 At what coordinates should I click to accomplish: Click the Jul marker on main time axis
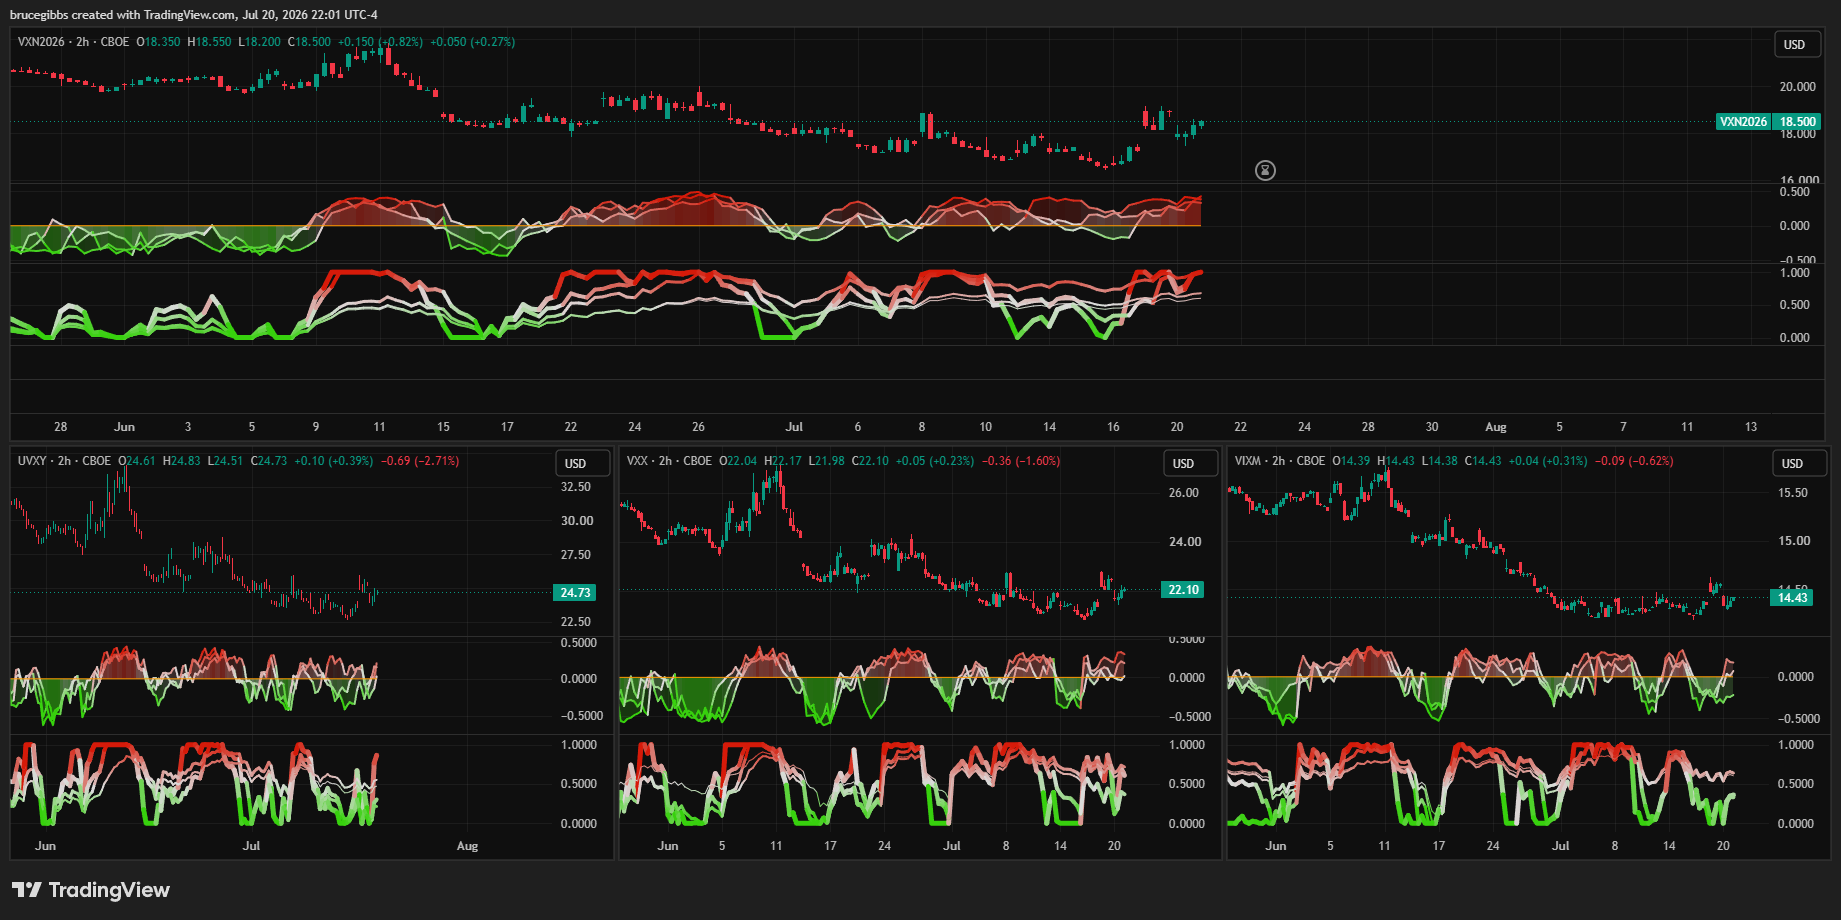(794, 427)
